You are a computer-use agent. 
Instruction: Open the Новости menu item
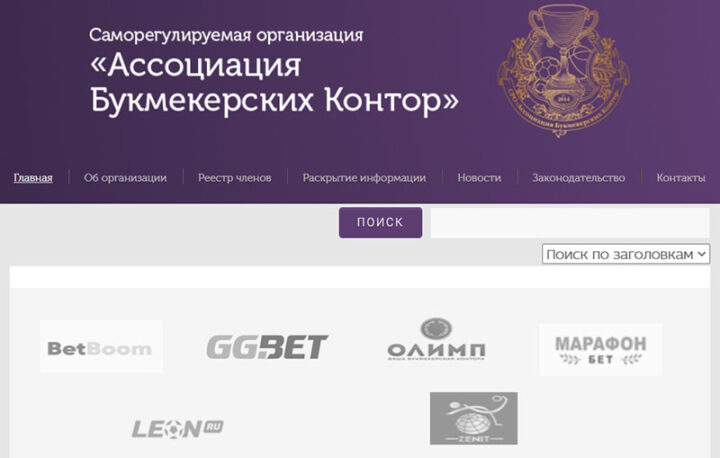point(479,178)
